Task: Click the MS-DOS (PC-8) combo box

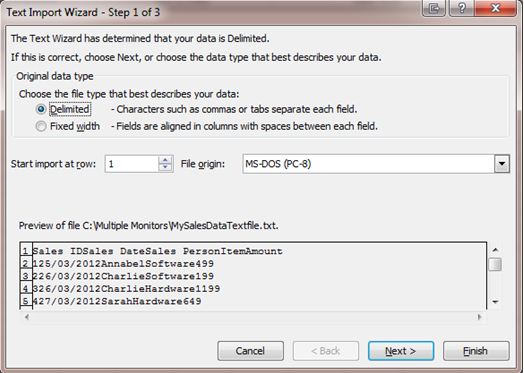Action: pos(376,164)
